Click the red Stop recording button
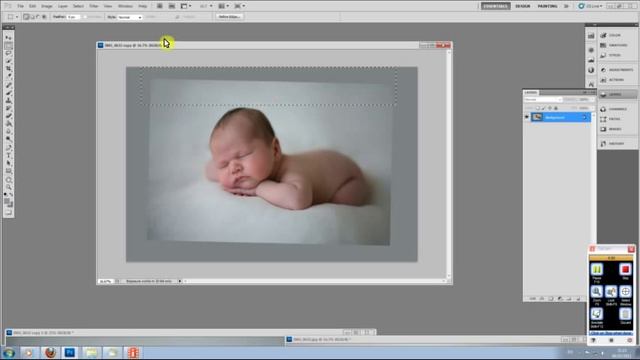The width and height of the screenshot is (640, 360). (625, 269)
